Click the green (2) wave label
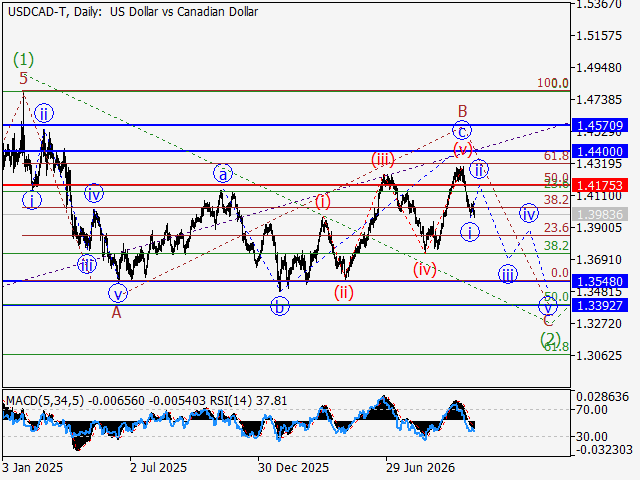This screenshot has width=640, height=480. (x=550, y=339)
